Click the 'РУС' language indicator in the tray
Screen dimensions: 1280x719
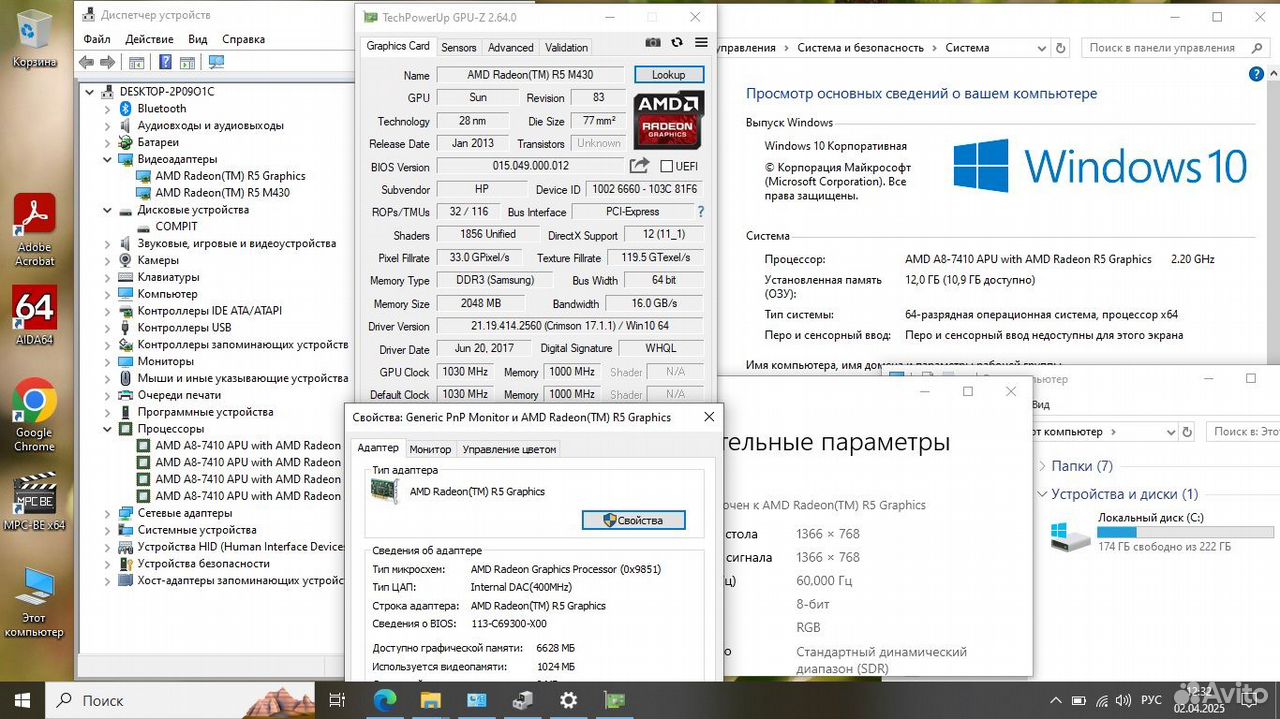1151,700
